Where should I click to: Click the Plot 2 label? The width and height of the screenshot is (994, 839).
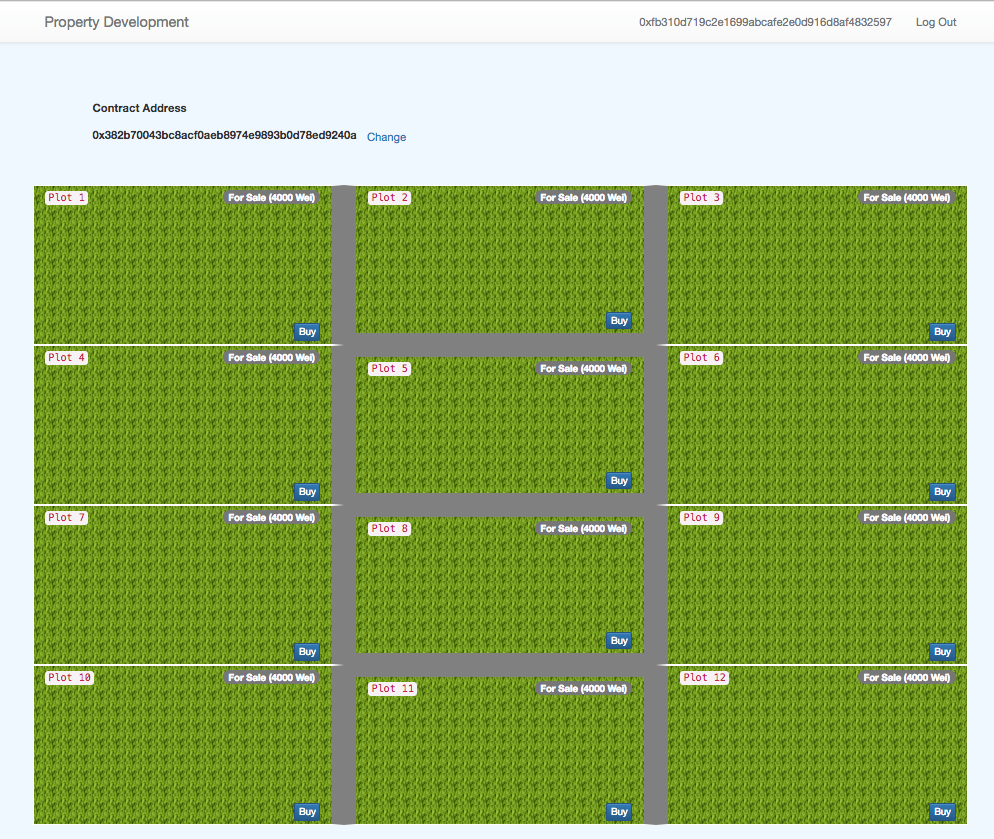click(x=390, y=198)
